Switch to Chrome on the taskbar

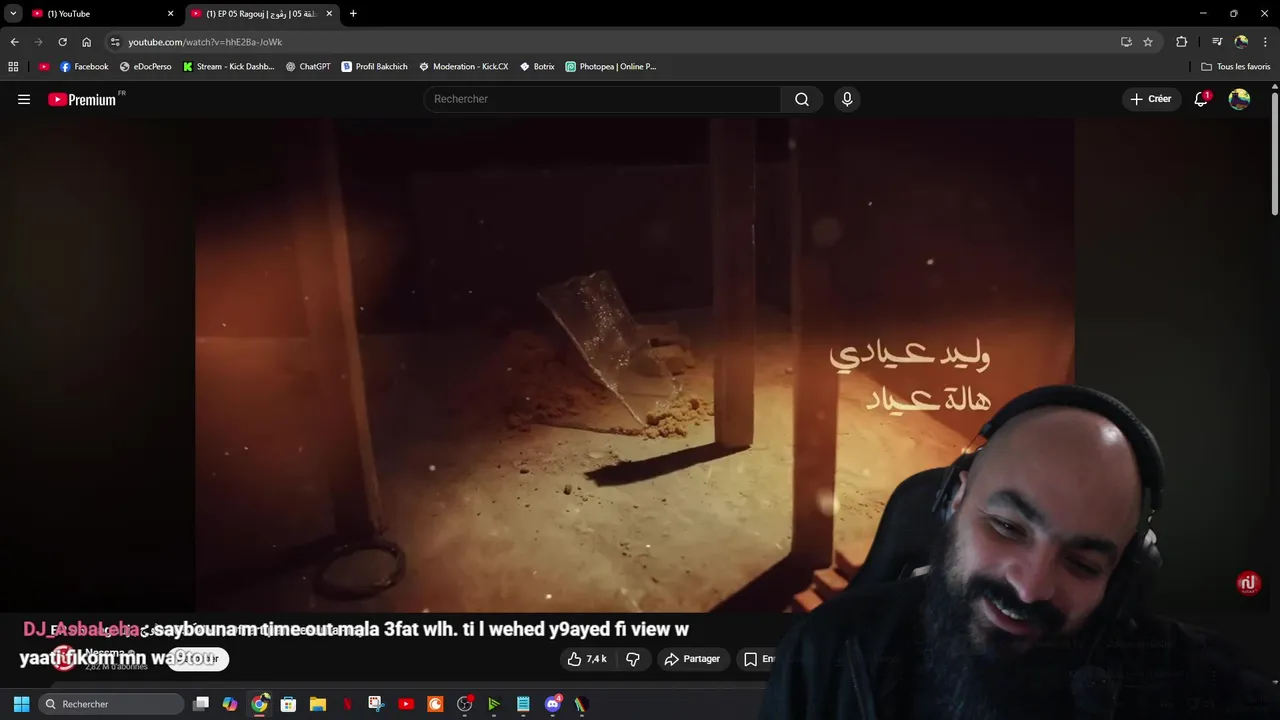pyautogui.click(x=259, y=704)
